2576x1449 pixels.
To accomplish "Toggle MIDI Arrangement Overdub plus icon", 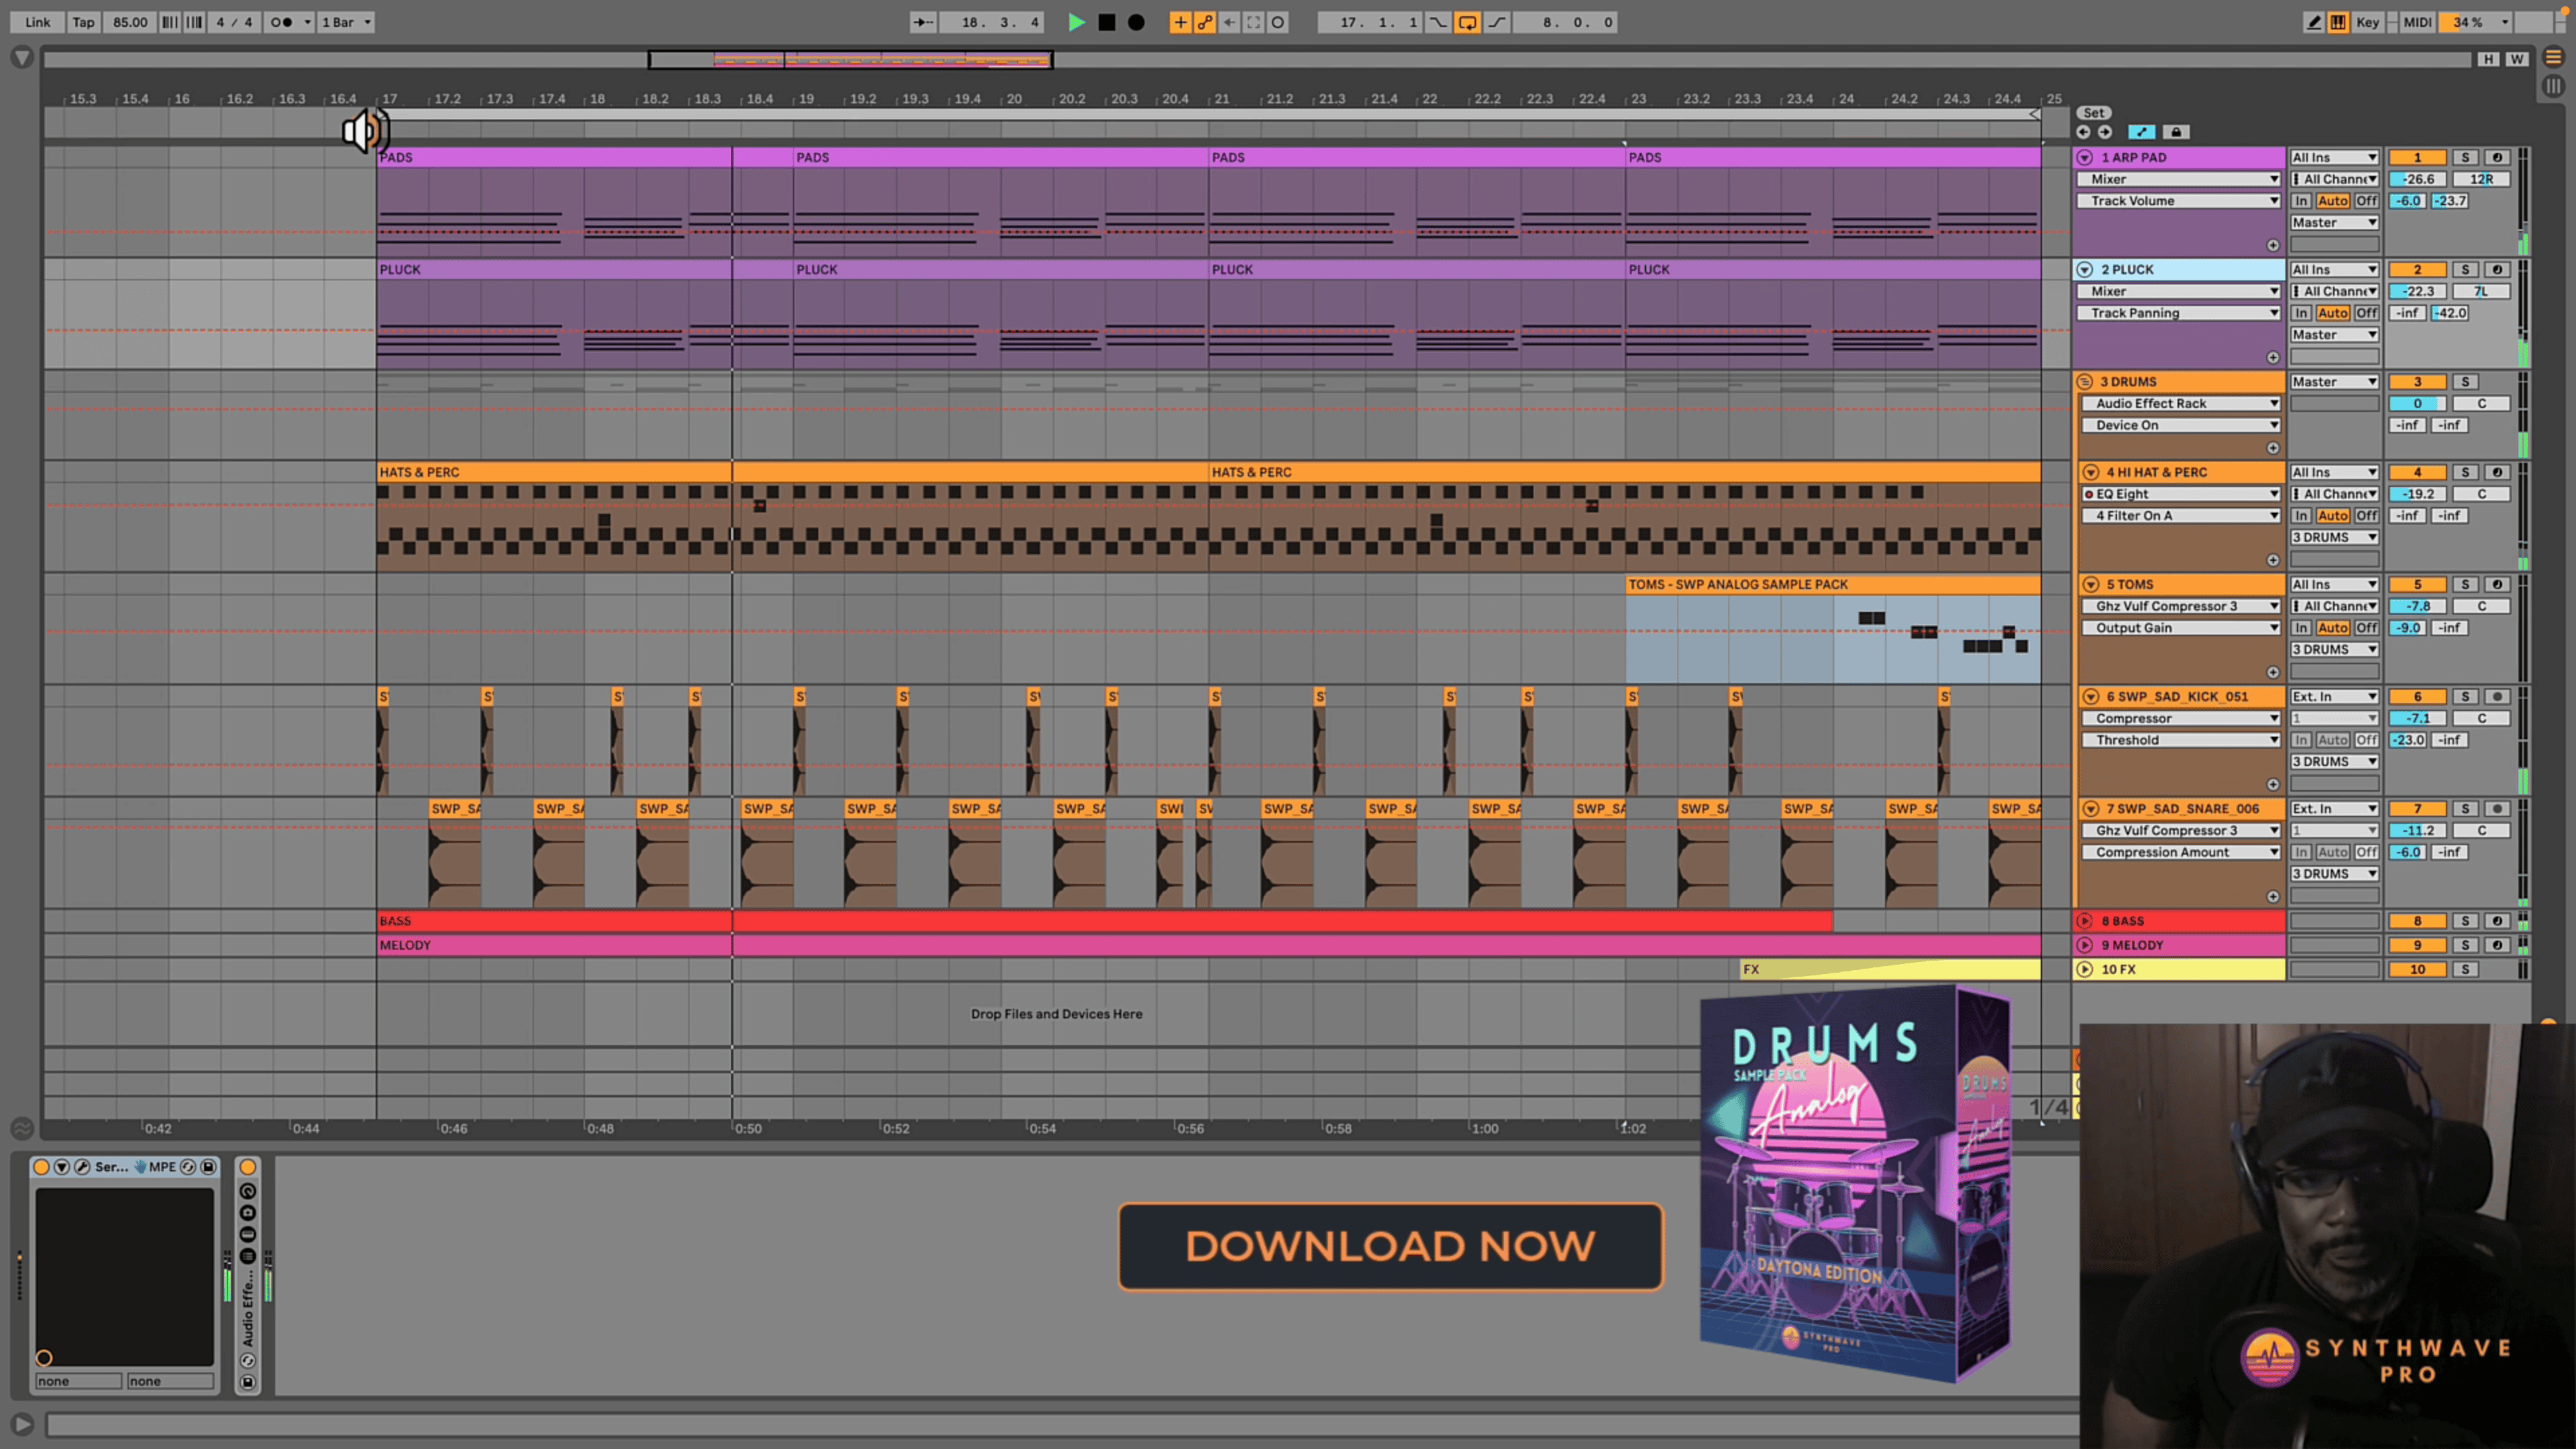I will [1180, 22].
